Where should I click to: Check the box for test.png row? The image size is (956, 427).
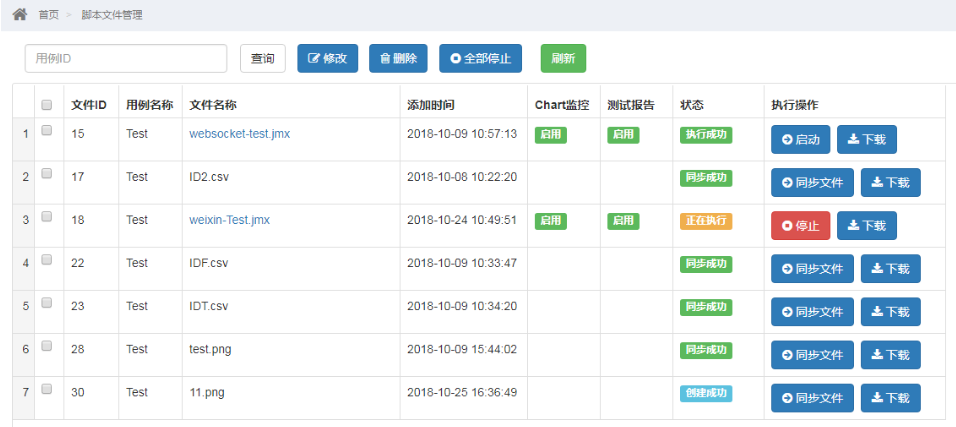(x=46, y=345)
